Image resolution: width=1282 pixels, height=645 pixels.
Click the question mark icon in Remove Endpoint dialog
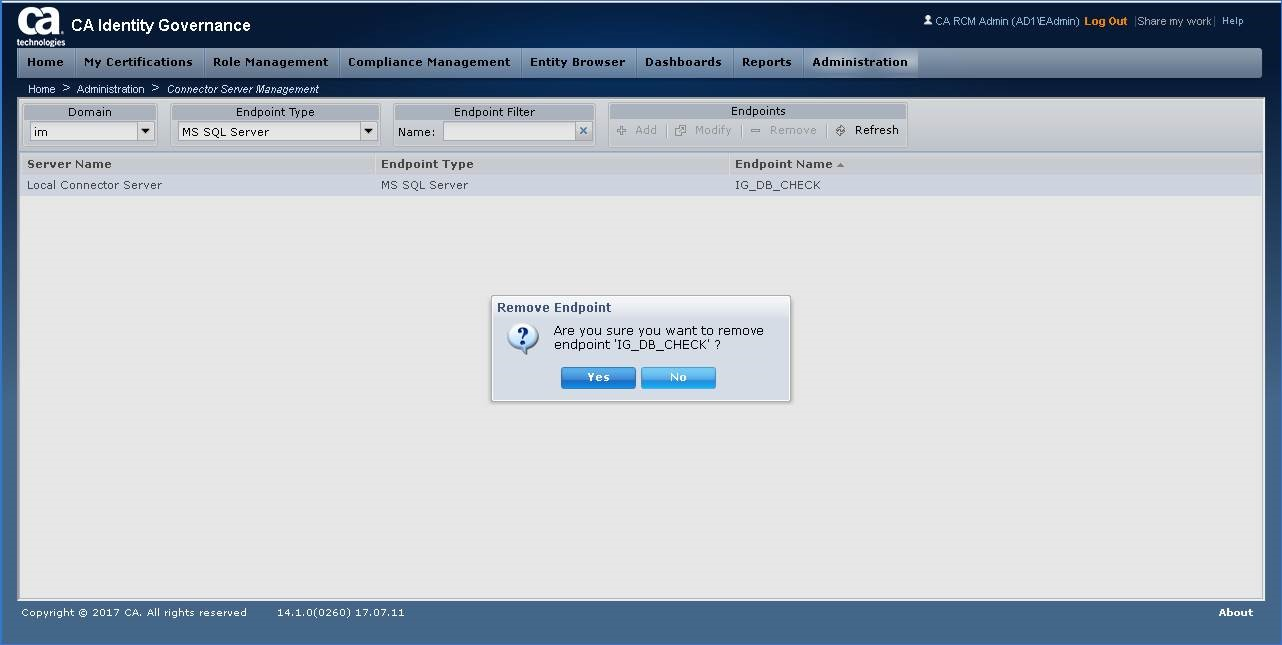coord(523,339)
